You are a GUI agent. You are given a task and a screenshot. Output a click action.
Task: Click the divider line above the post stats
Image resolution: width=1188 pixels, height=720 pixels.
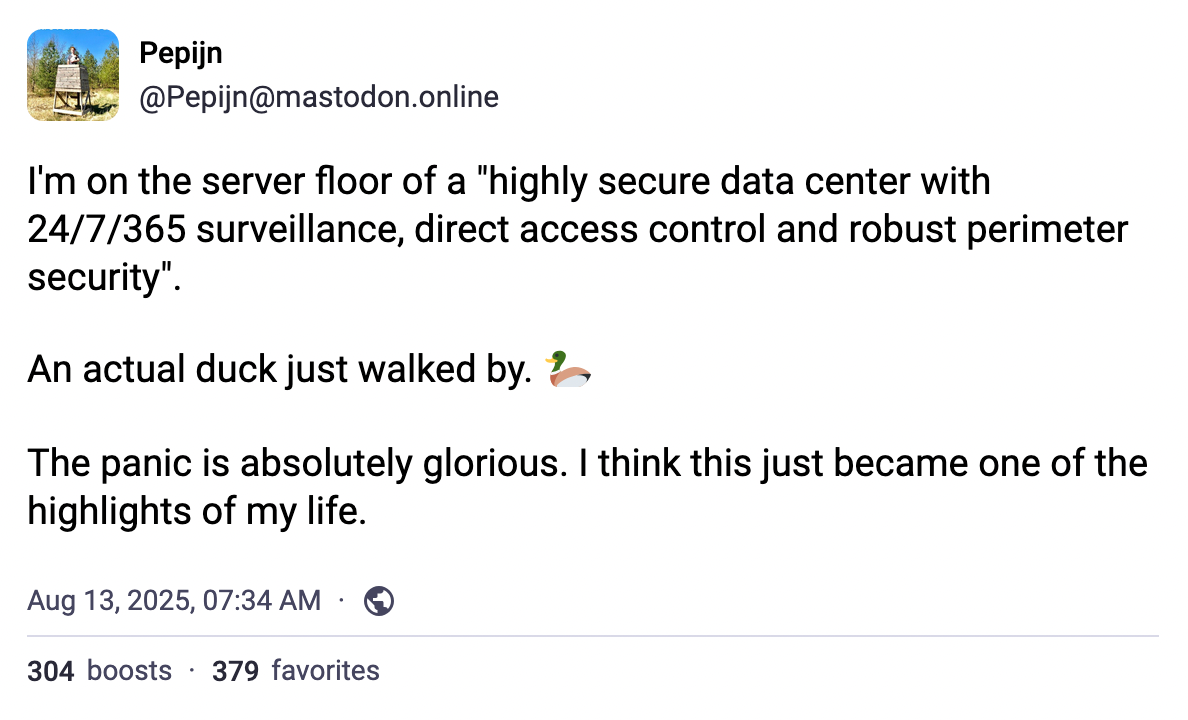click(x=593, y=636)
